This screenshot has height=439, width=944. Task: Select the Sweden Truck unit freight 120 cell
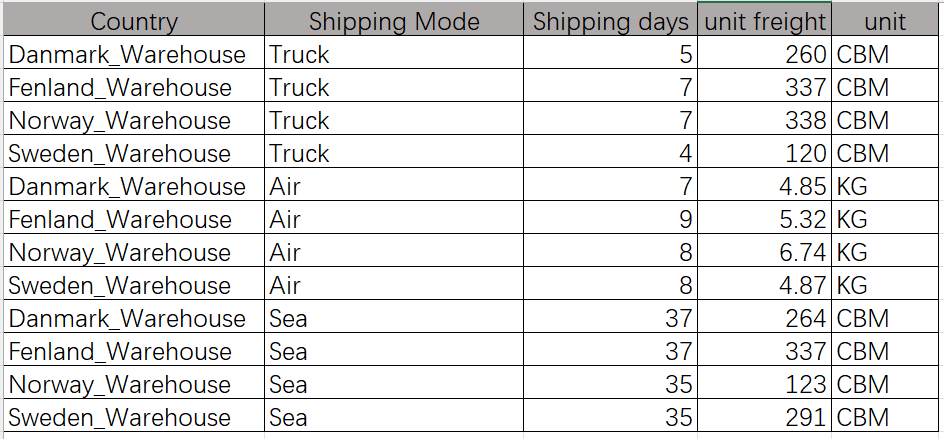[765, 152]
